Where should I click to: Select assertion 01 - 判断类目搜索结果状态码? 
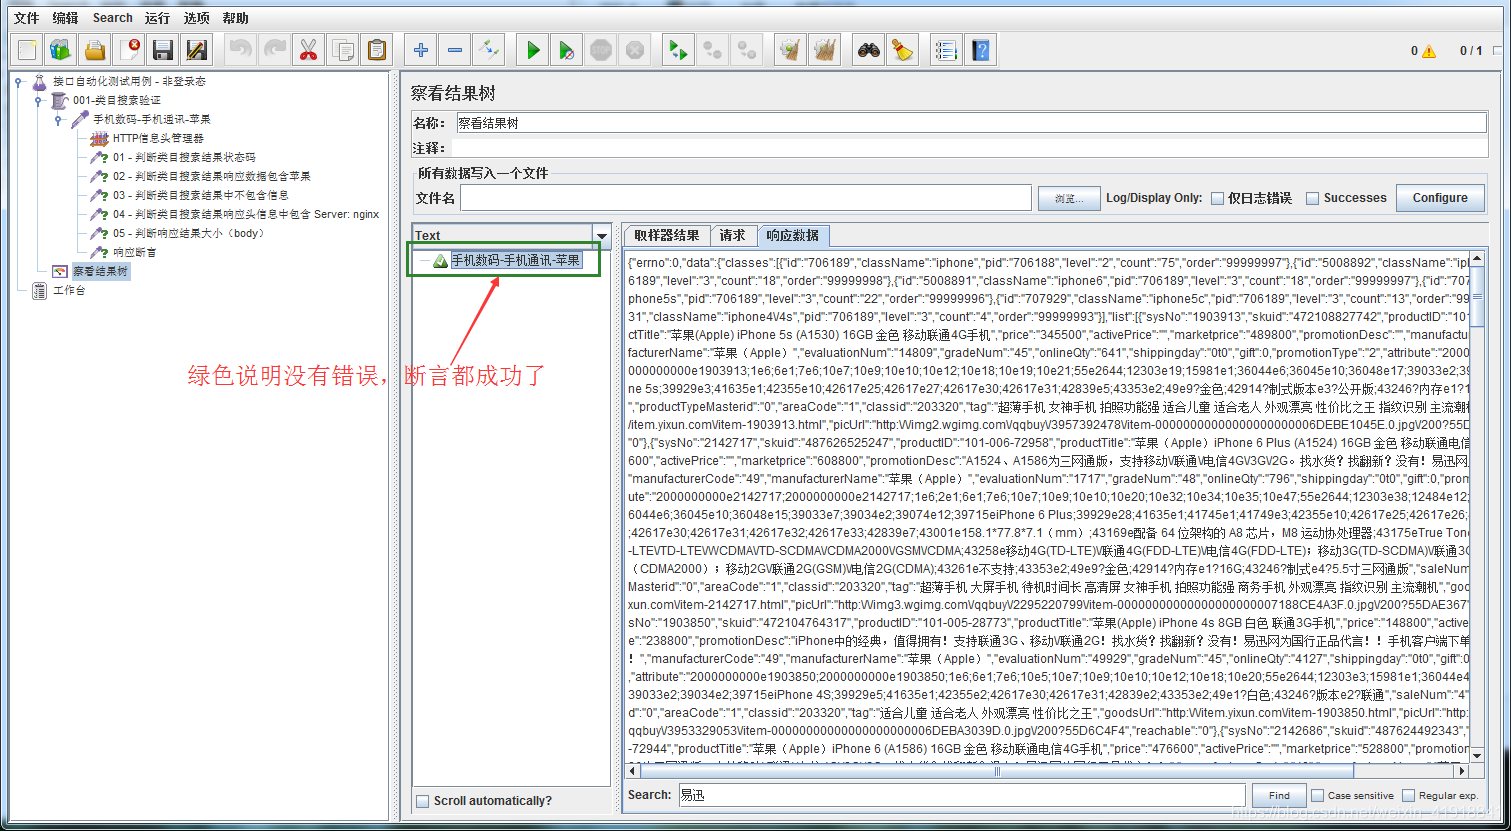pos(183,158)
